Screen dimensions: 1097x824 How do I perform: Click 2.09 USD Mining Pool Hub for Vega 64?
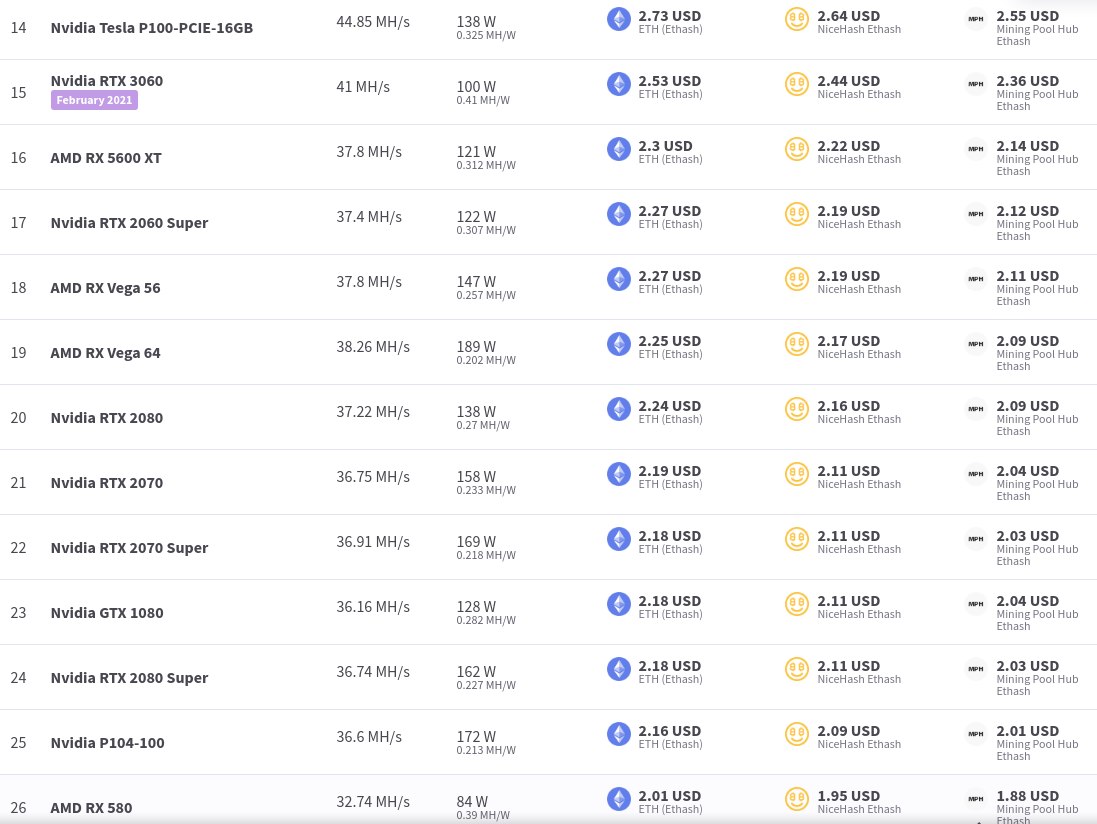pos(1027,341)
